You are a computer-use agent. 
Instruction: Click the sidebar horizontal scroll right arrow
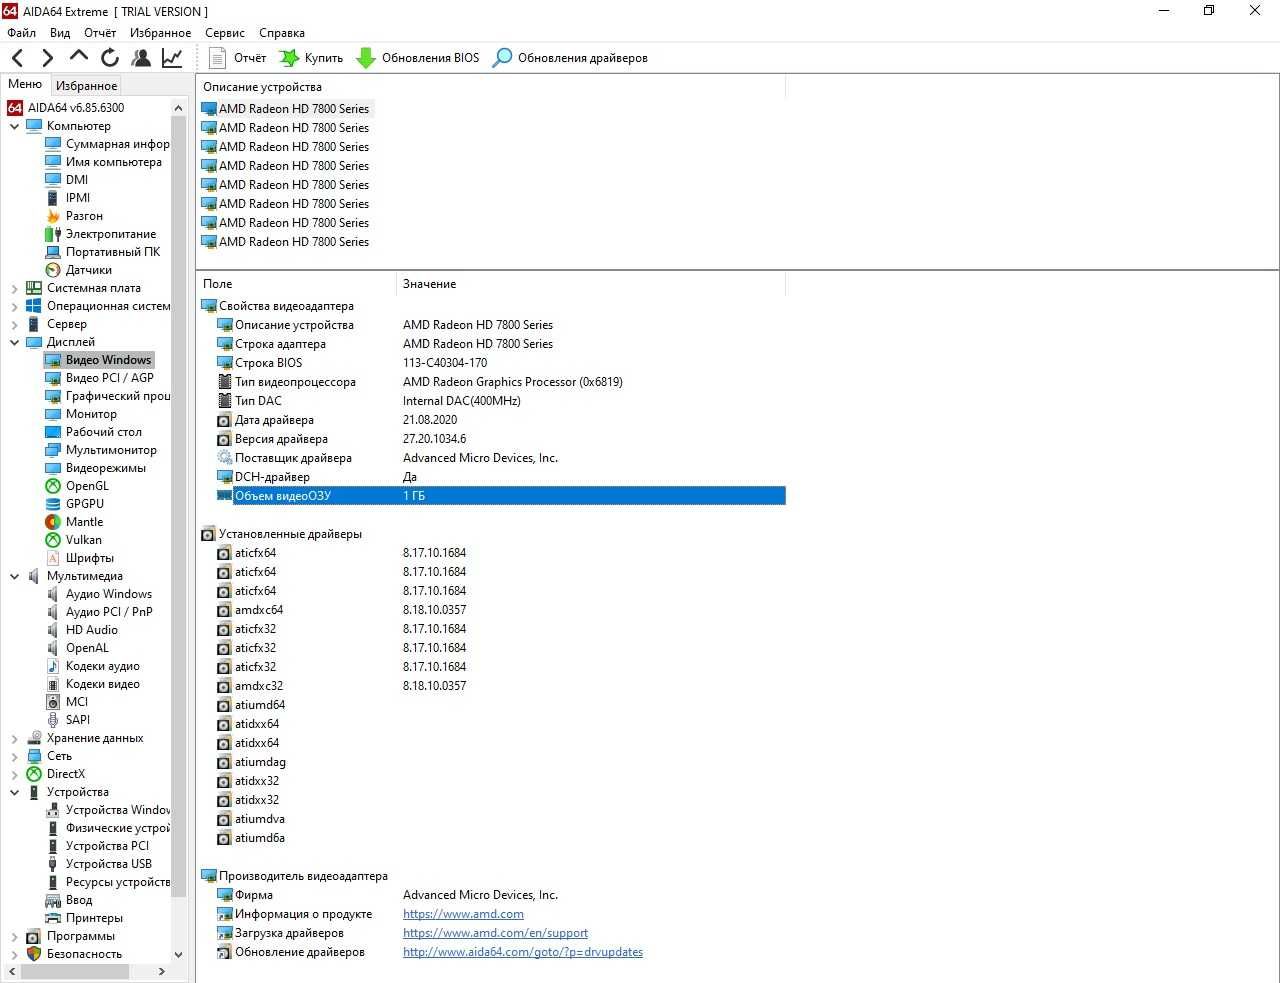(162, 971)
